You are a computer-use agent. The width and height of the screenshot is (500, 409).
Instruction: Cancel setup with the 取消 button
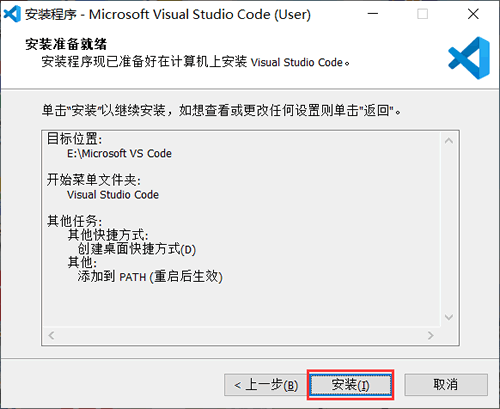point(446,385)
